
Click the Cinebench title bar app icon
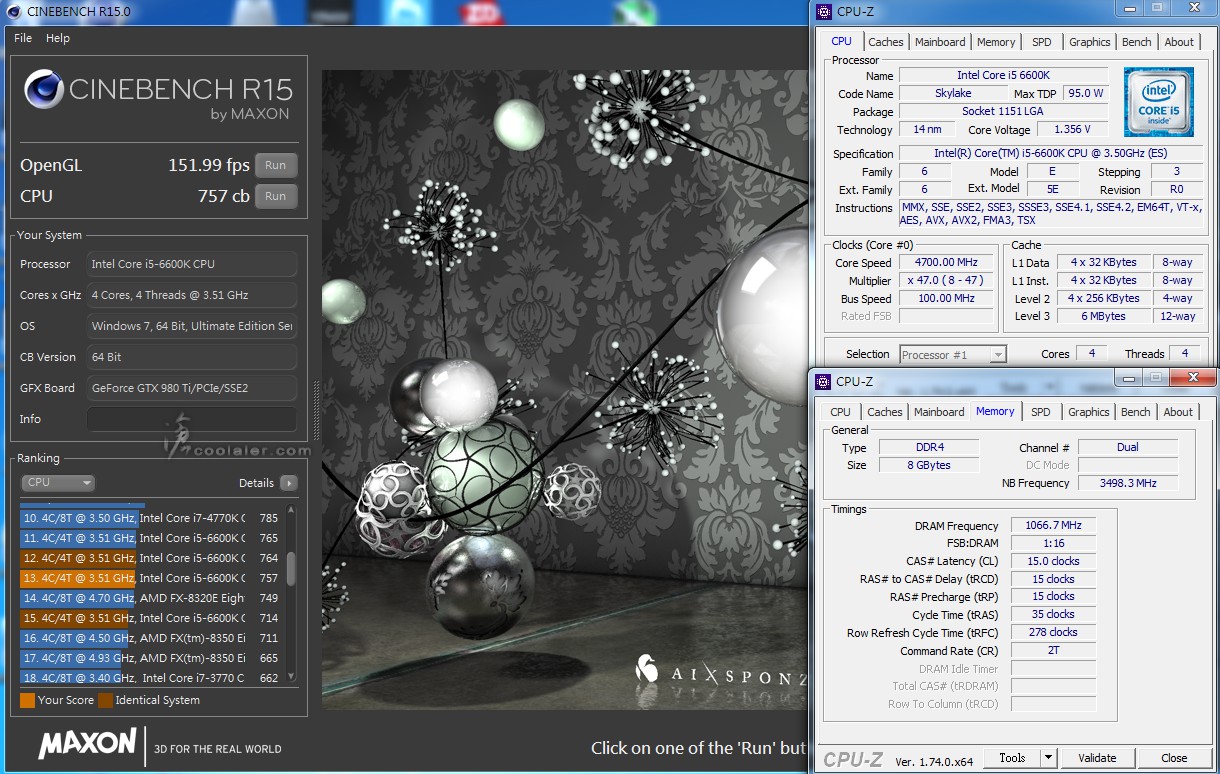[13, 11]
